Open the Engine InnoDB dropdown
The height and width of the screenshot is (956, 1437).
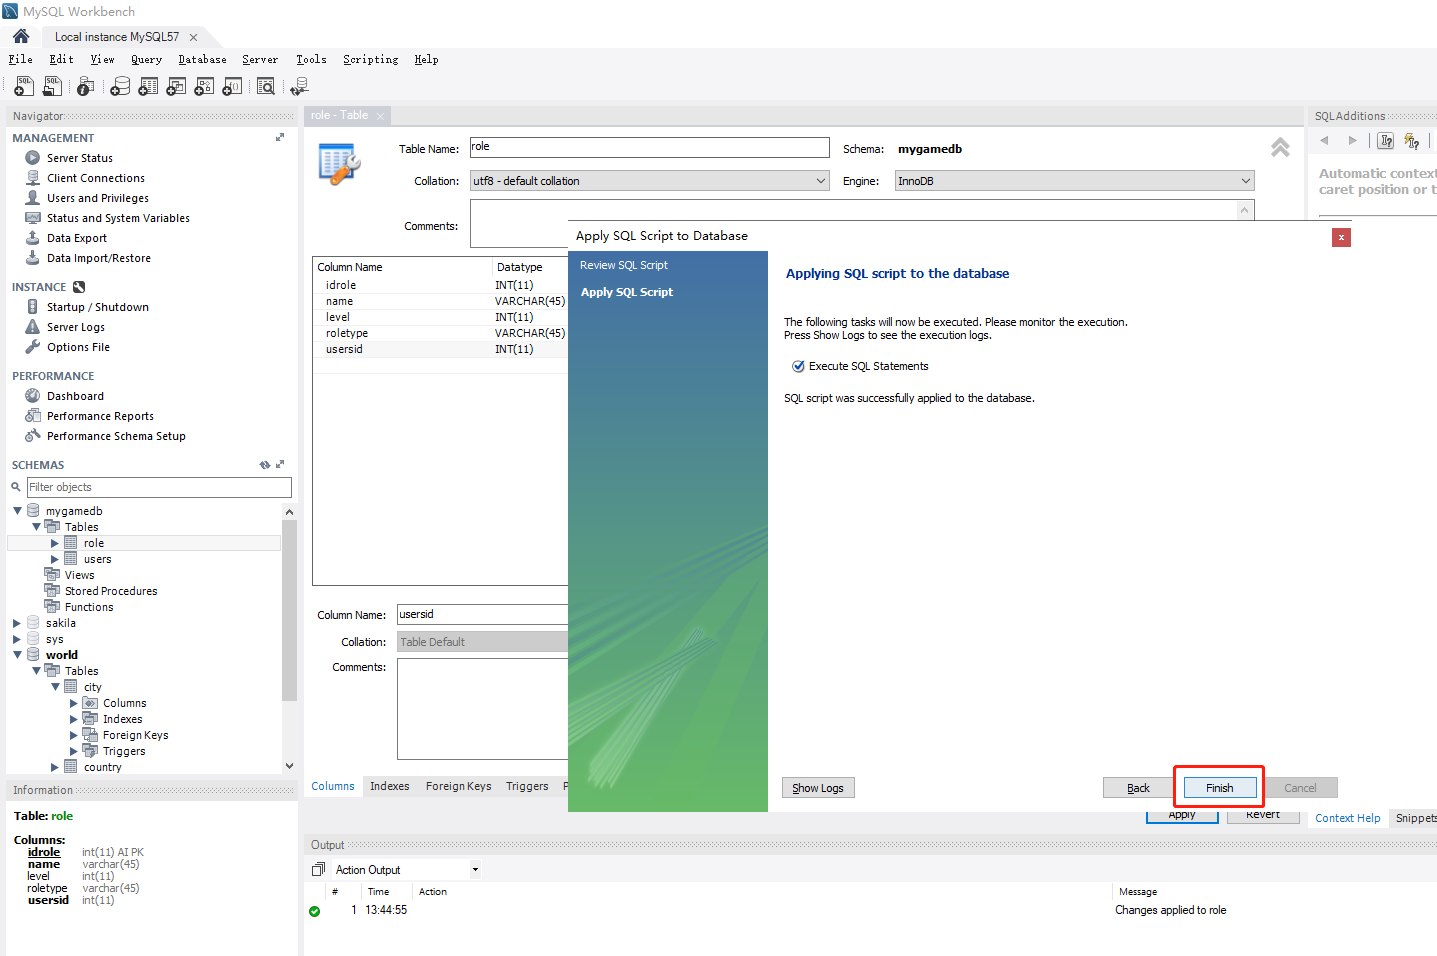pyautogui.click(x=1246, y=181)
